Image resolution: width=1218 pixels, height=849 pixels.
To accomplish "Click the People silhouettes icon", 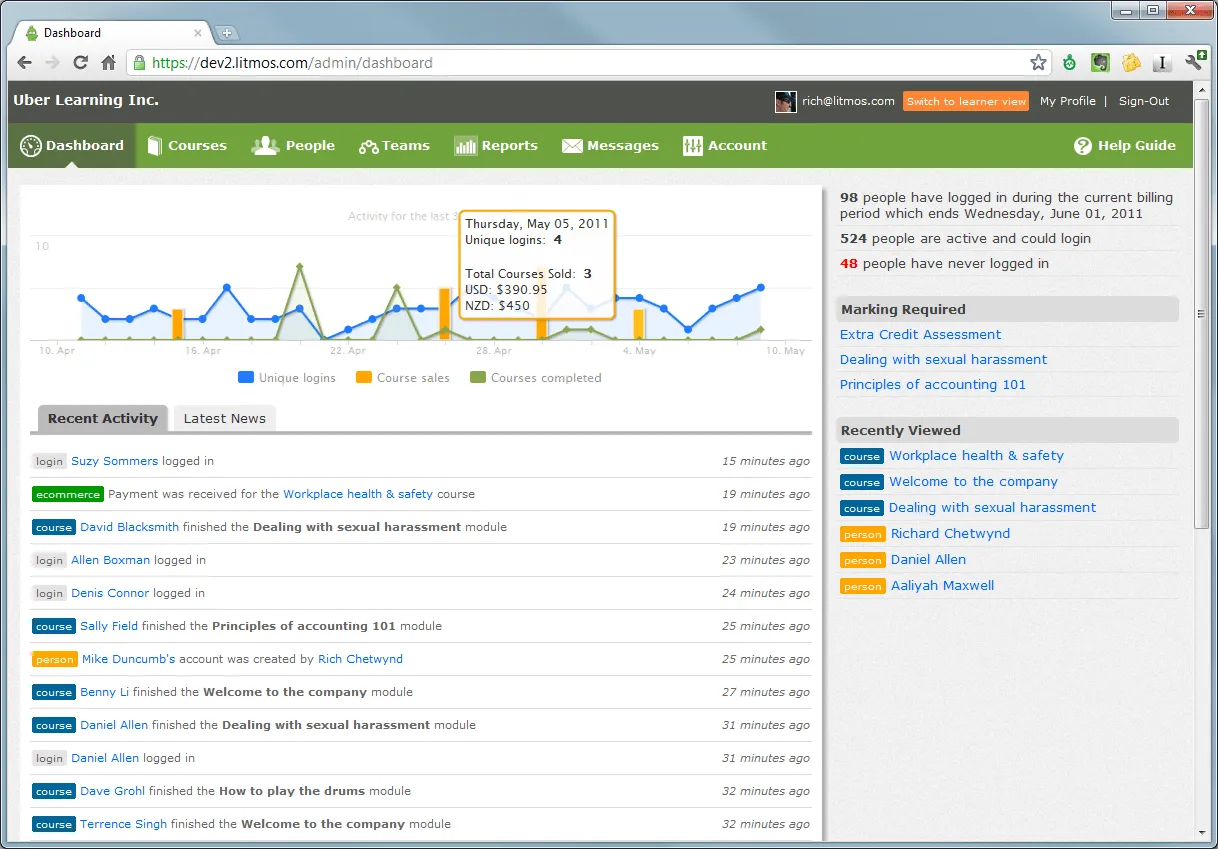I will tap(265, 146).
